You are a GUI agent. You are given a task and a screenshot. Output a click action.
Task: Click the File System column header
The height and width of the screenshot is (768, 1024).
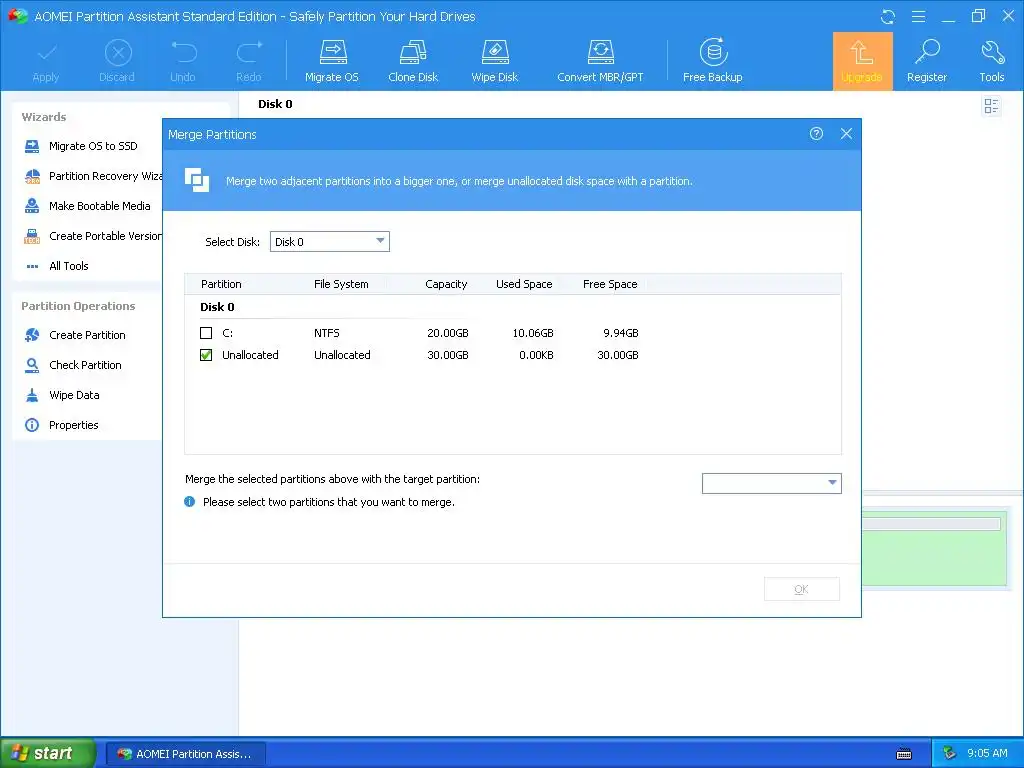point(341,284)
